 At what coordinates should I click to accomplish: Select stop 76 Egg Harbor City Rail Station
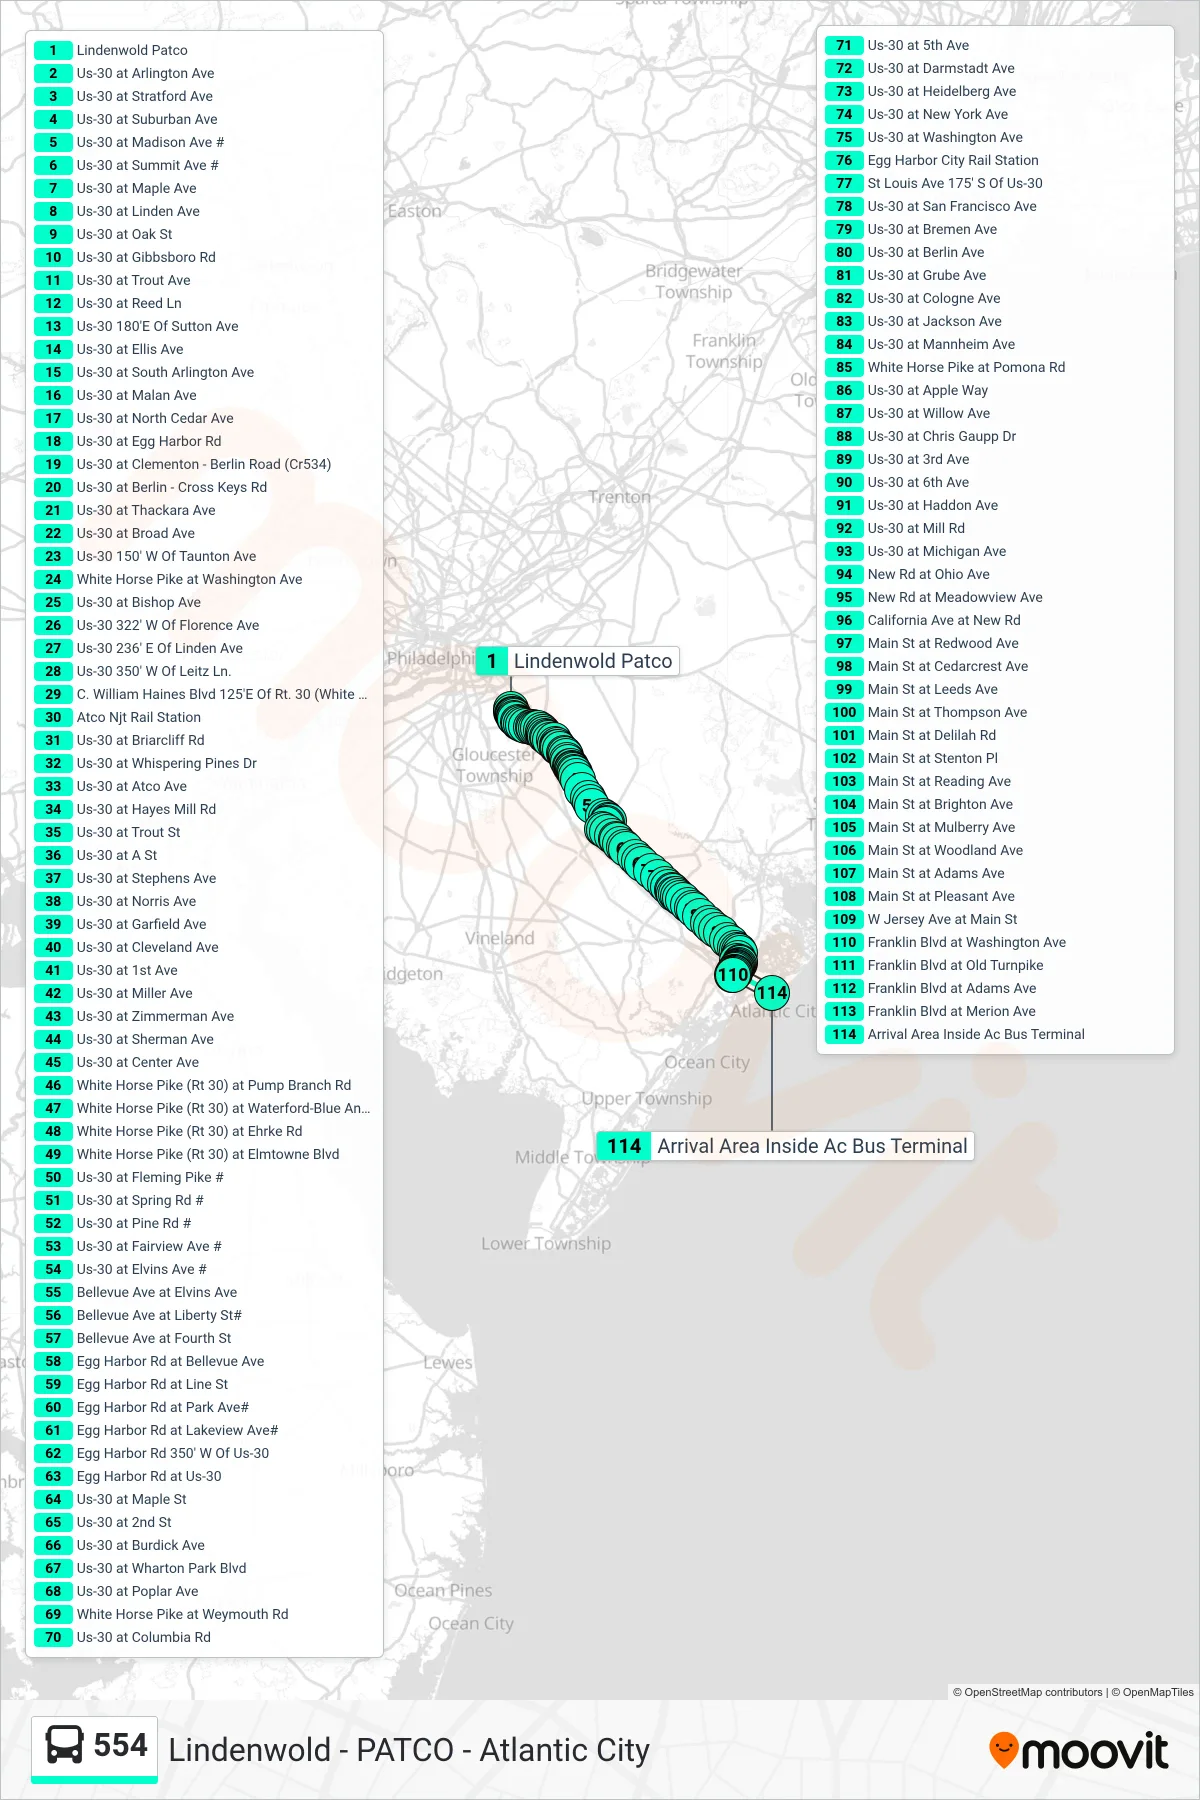[933, 160]
